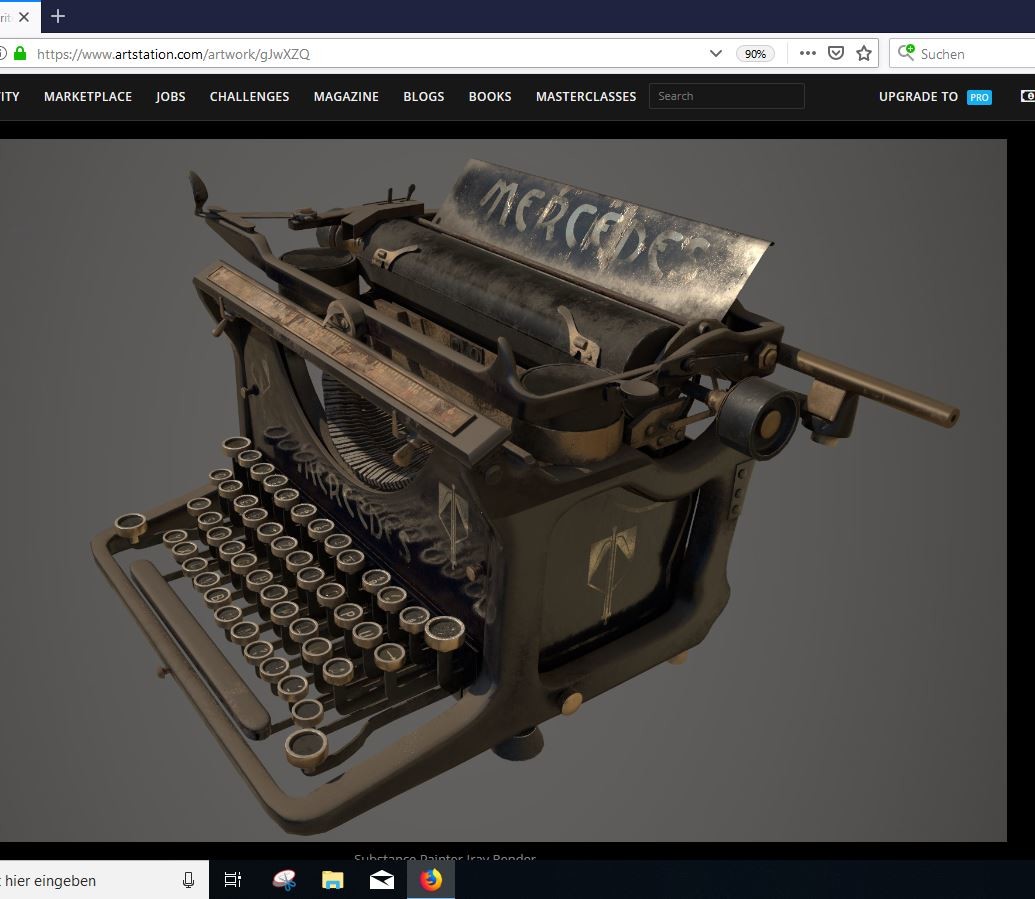Open Mail from the taskbar
This screenshot has width=1035, height=899.
381,880
